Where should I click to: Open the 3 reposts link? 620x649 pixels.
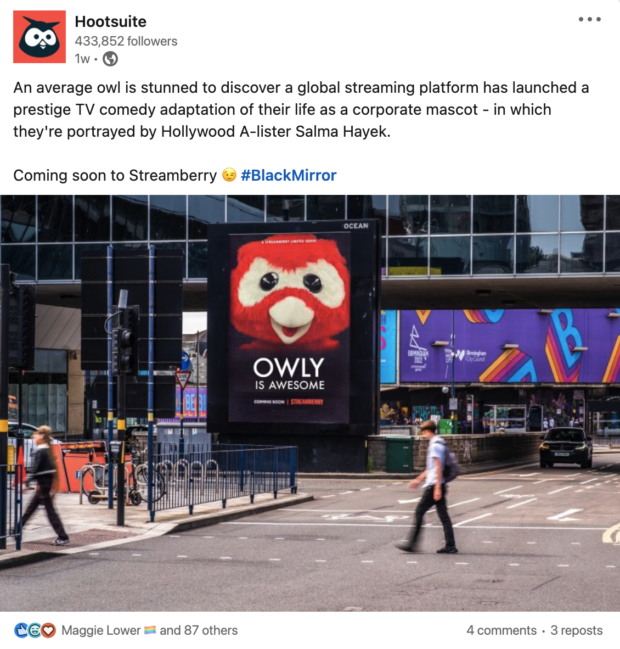coord(577,630)
